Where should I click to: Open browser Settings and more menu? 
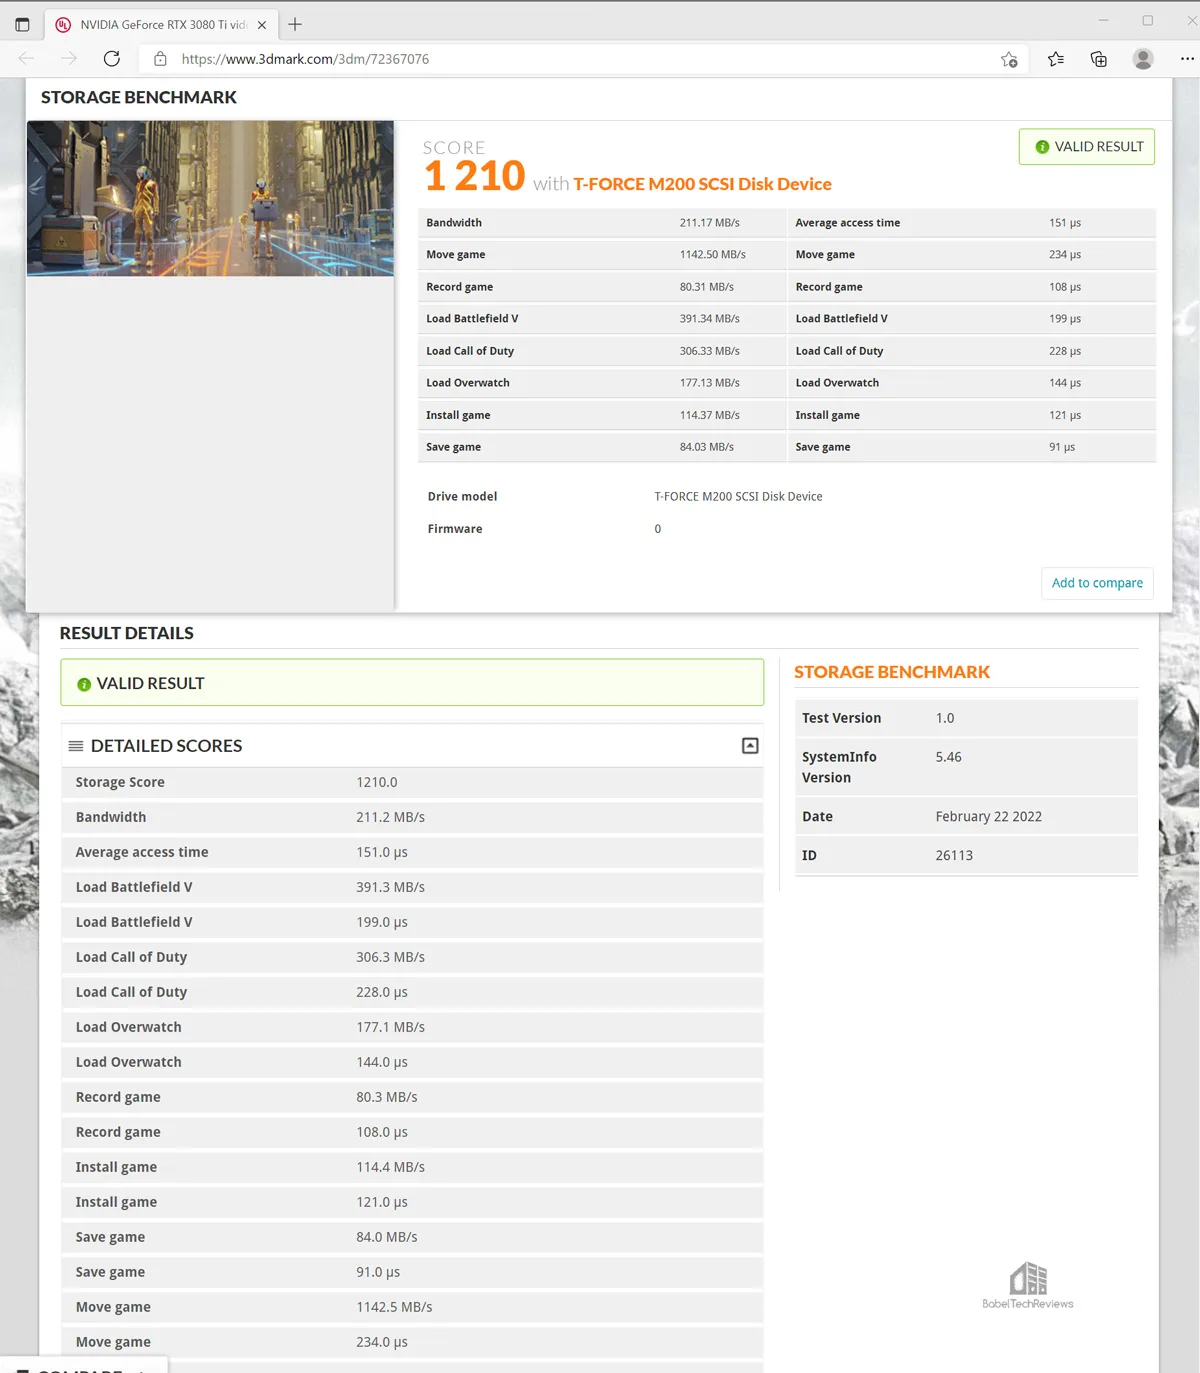[x=1187, y=59]
